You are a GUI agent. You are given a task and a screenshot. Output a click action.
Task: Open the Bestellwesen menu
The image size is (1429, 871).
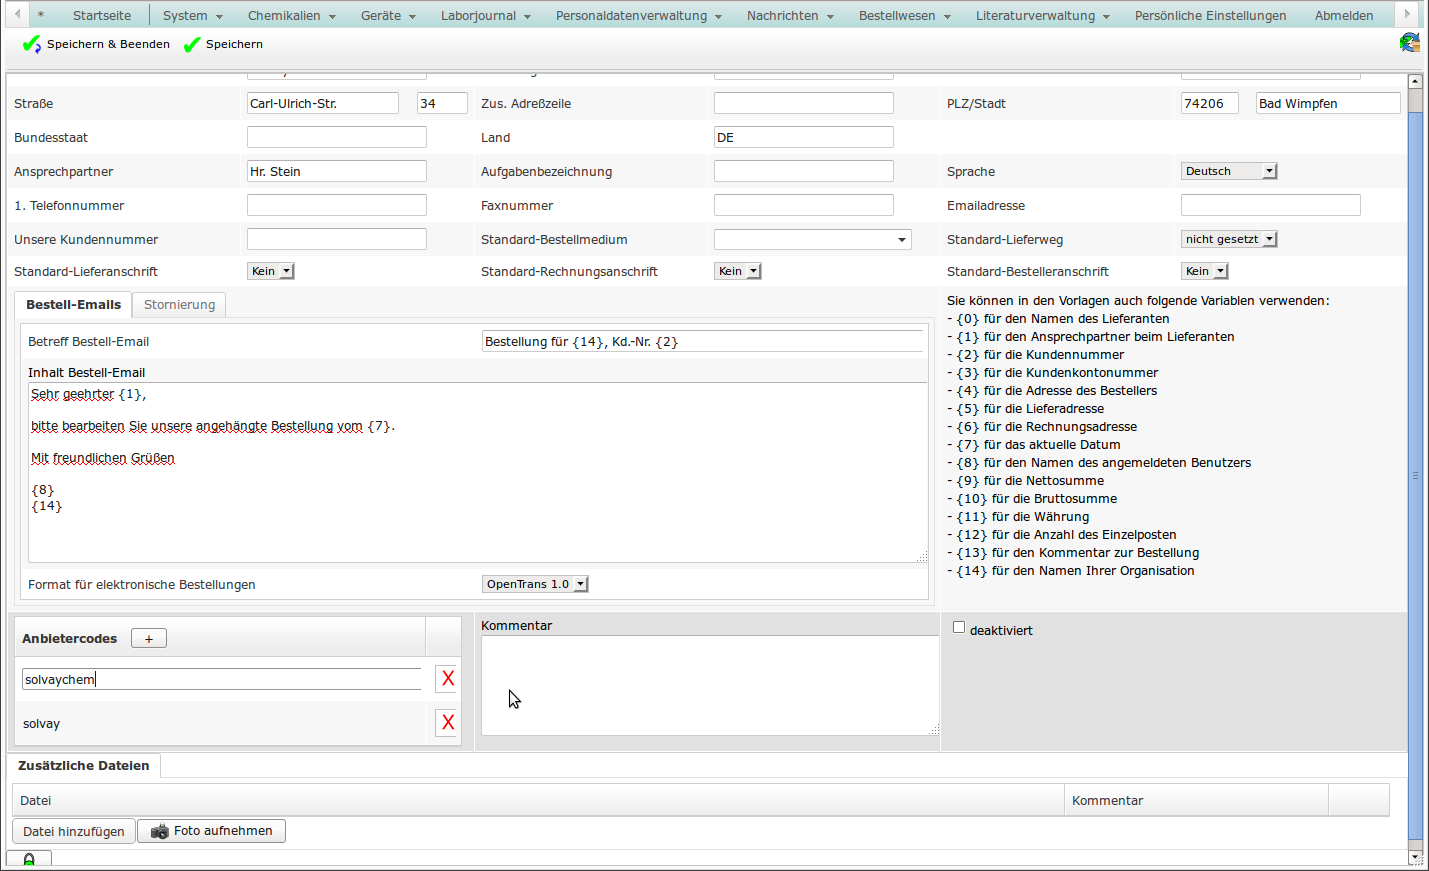pyautogui.click(x=904, y=15)
